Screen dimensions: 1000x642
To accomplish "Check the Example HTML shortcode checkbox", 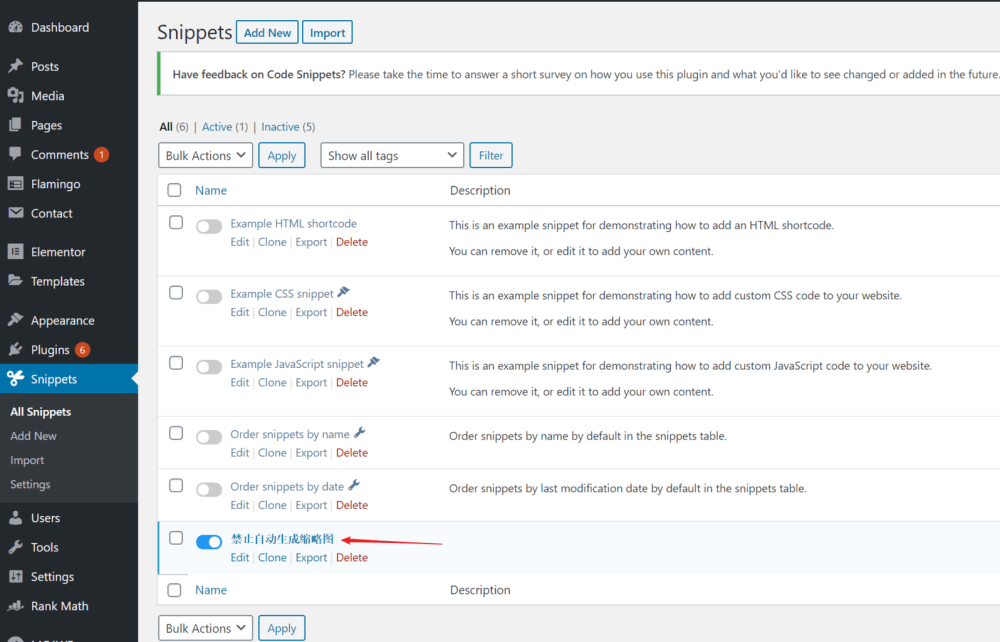I will [x=176, y=223].
